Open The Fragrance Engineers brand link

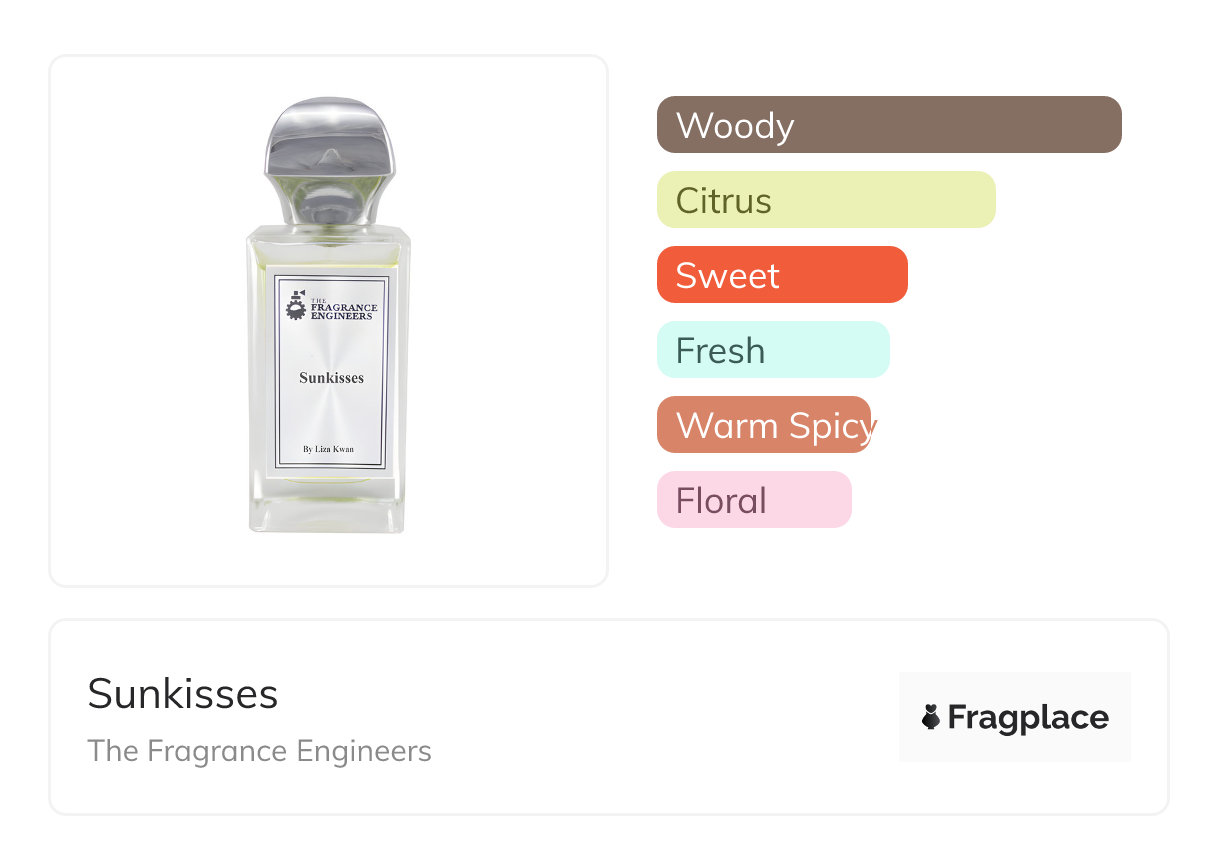coord(260,751)
